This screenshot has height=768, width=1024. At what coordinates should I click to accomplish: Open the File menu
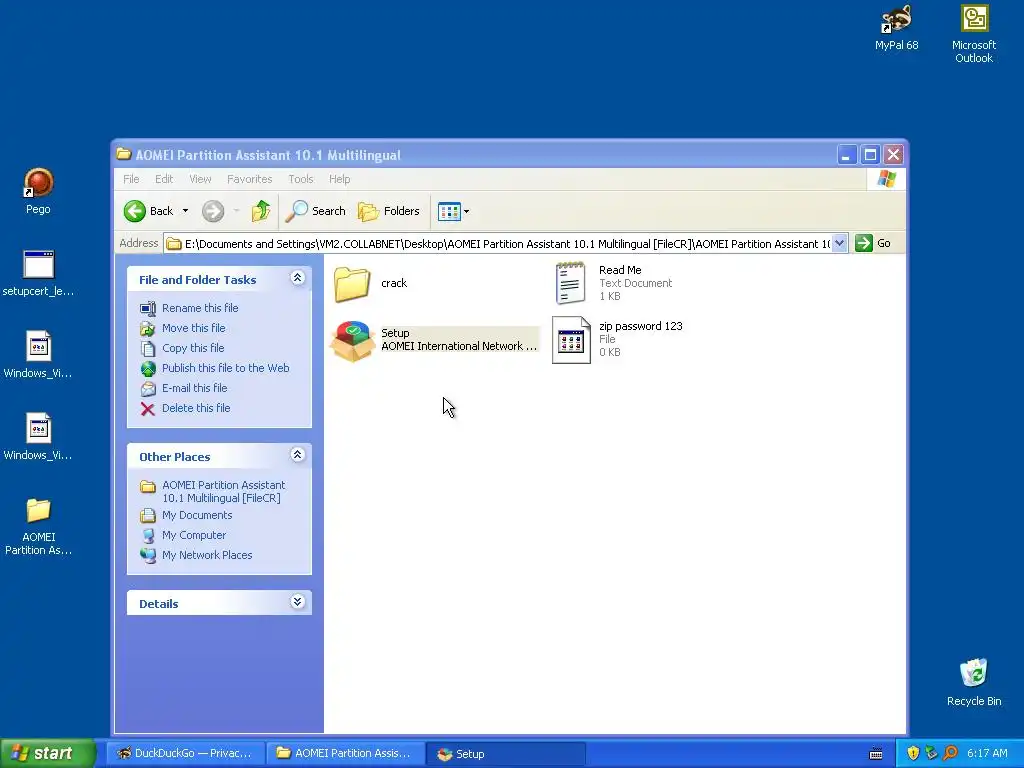pyautogui.click(x=131, y=179)
